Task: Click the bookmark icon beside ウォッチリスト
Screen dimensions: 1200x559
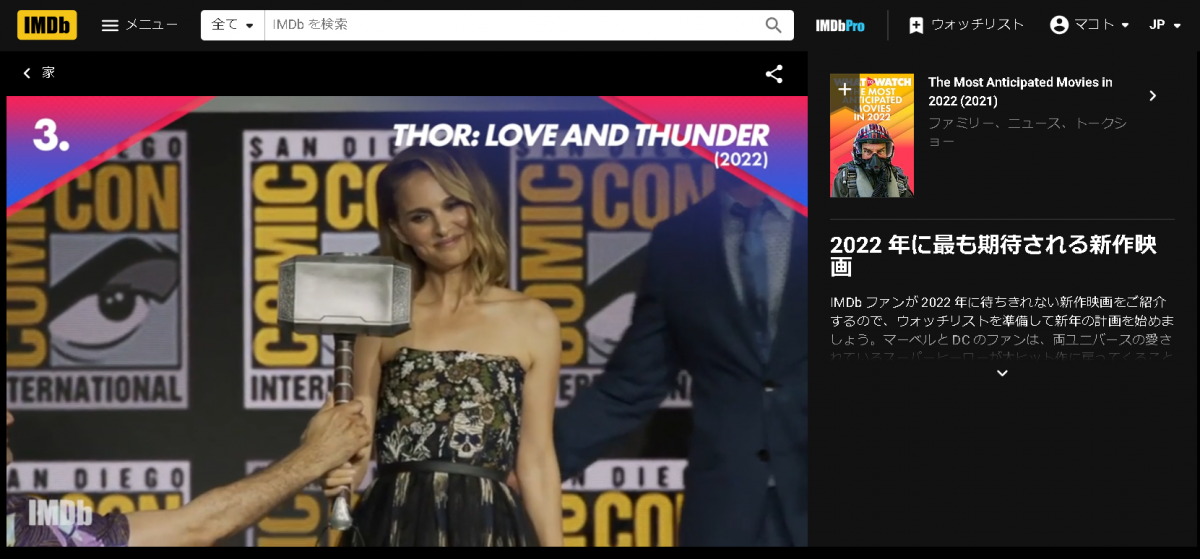Action: pos(916,25)
